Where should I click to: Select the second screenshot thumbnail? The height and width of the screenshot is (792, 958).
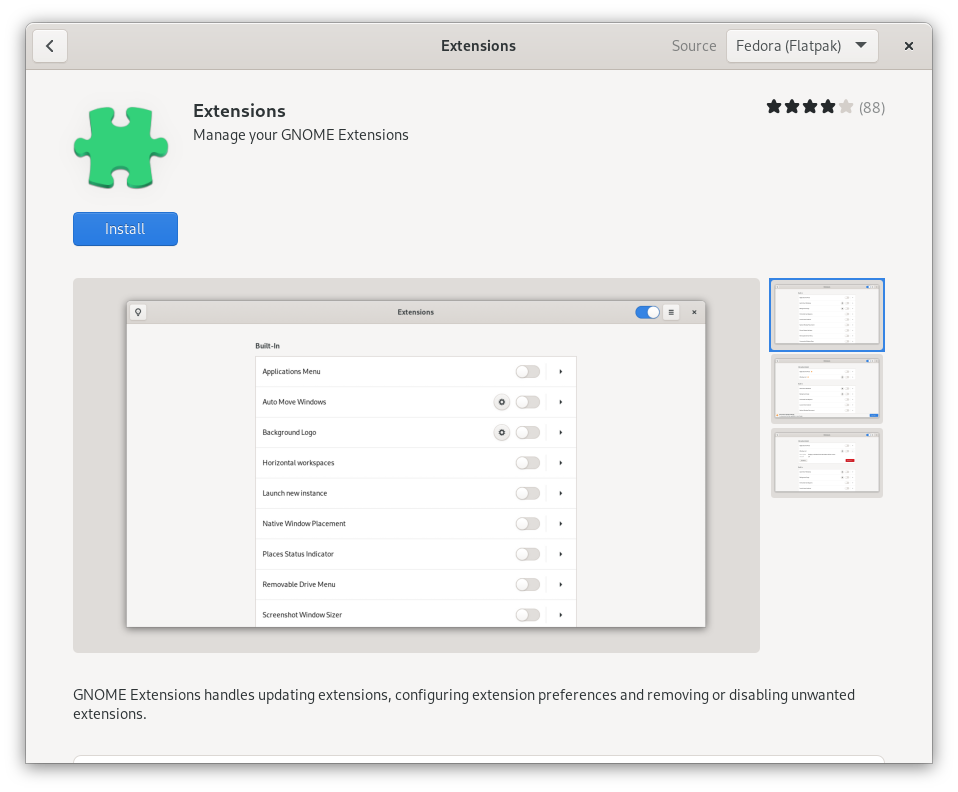(826, 389)
